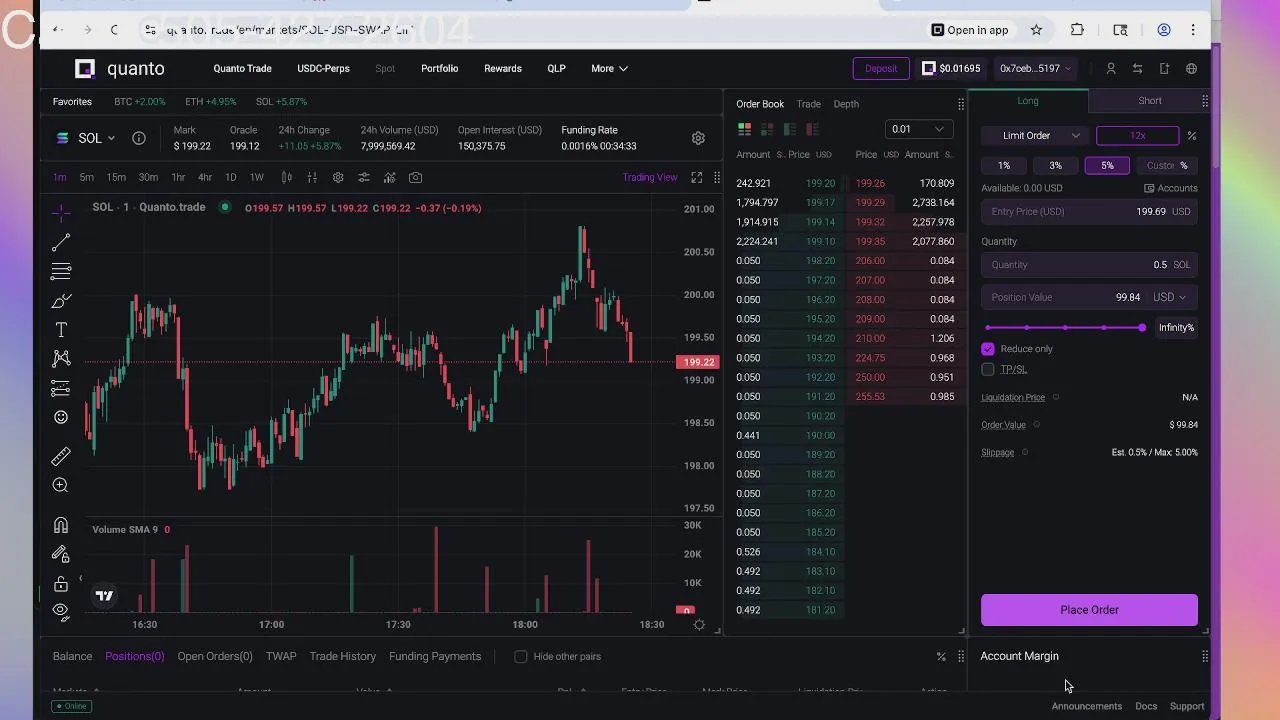Screen dimensions: 1280x720
Task: Expand the wallet address 0x7ceb...5197 dropdown
Action: click(1036, 68)
